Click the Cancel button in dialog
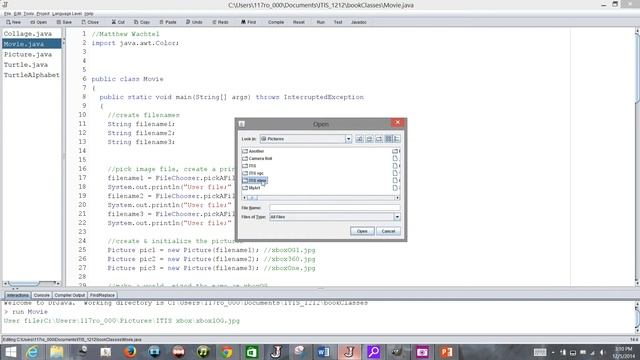Viewport: 640px width, 360px height. [388, 231]
